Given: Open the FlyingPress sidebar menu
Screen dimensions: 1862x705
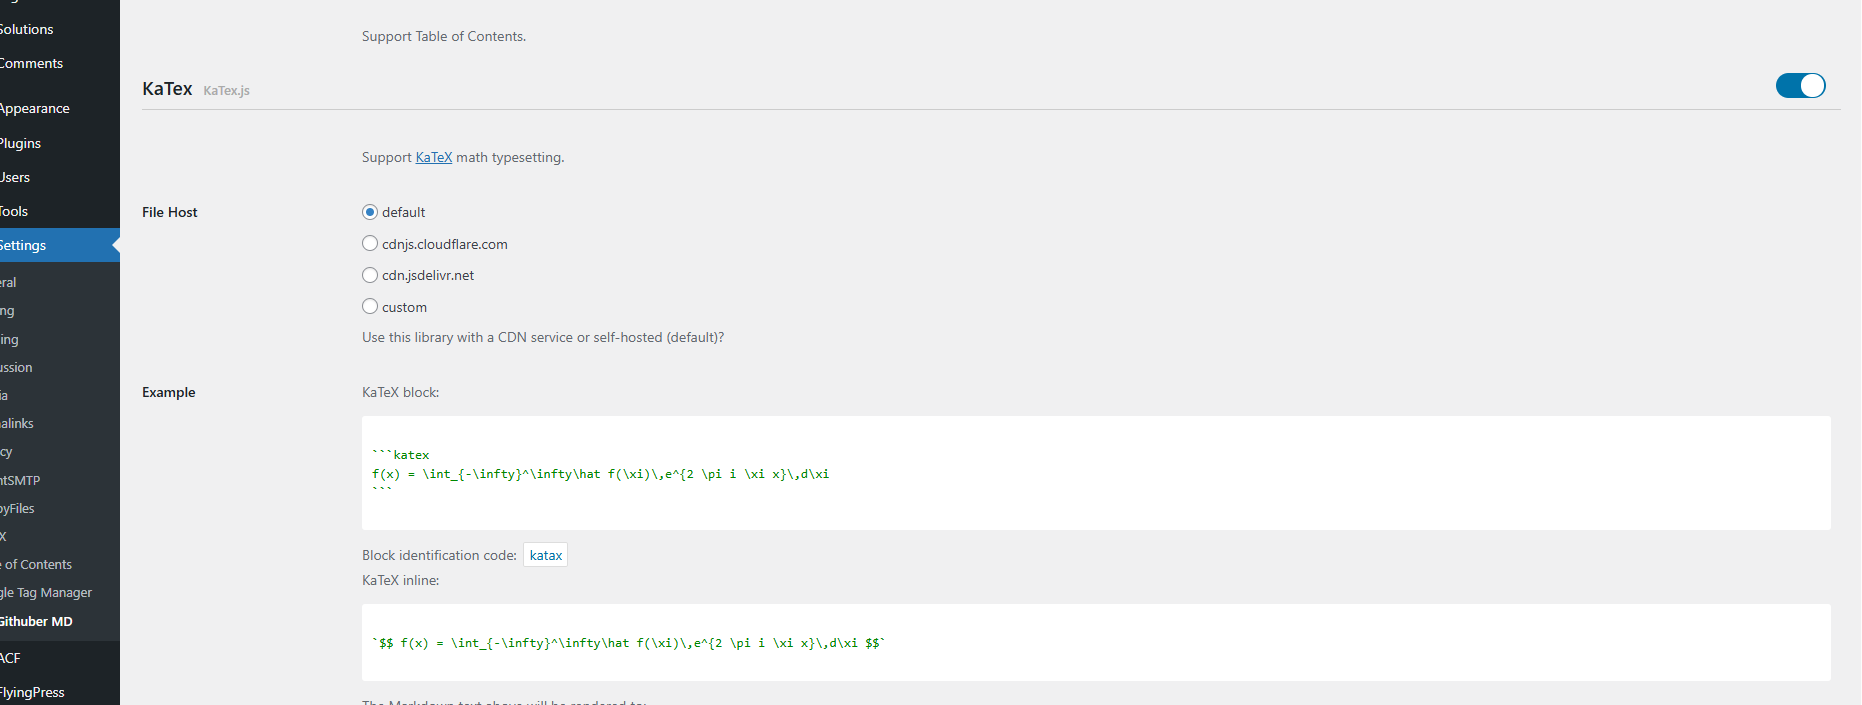Looking at the screenshot, I should [33, 692].
